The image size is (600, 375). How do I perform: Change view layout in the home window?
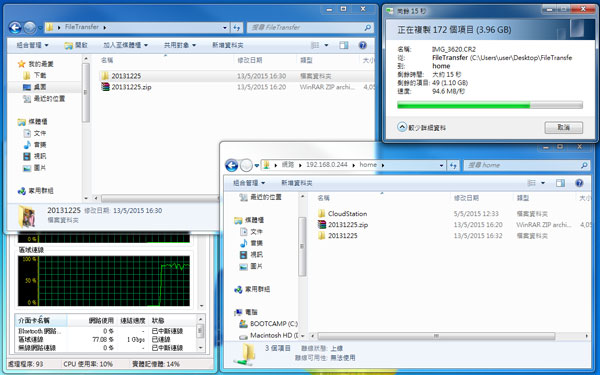[x=532, y=183]
